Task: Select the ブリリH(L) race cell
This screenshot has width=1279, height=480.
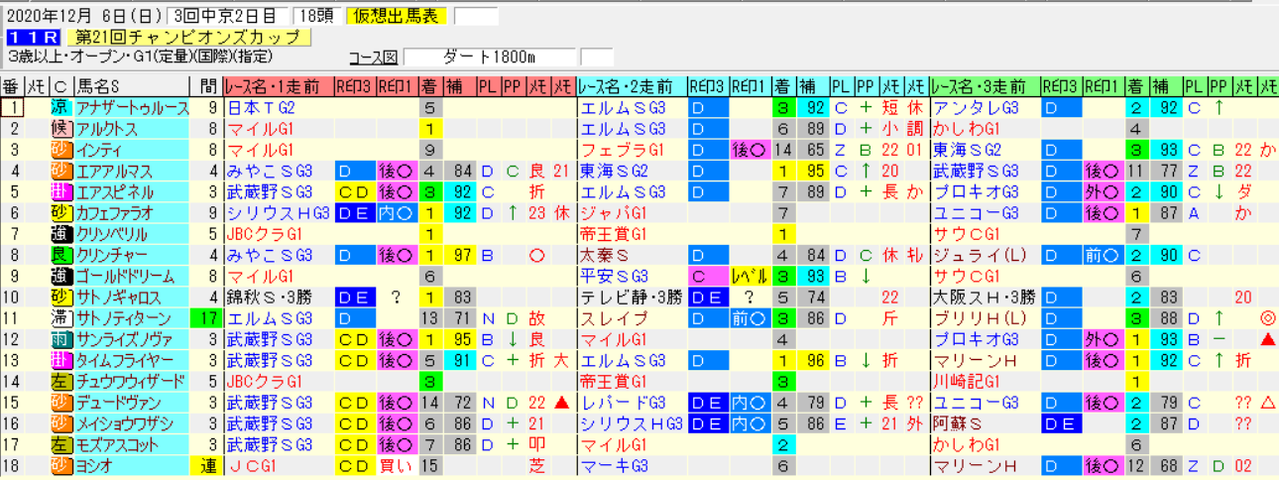Action: [984, 318]
